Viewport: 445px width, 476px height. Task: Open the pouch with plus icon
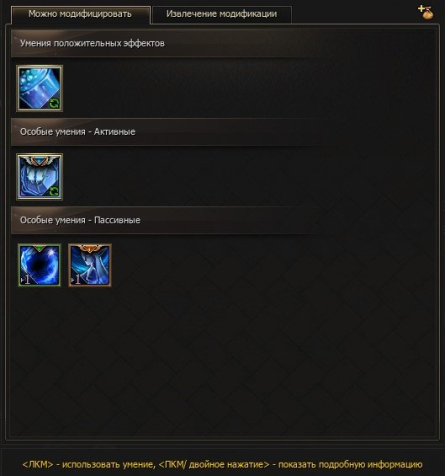click(426, 12)
